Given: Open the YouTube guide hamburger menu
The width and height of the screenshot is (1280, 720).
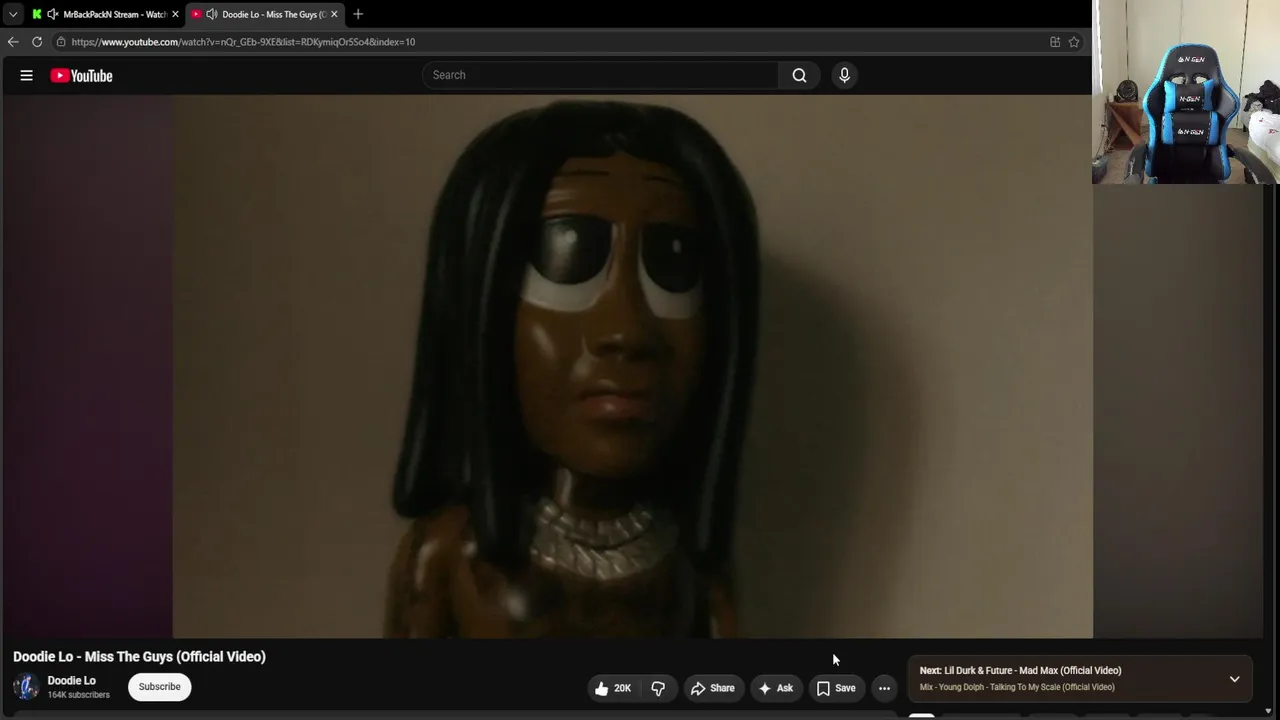Looking at the screenshot, I should click(x=27, y=75).
